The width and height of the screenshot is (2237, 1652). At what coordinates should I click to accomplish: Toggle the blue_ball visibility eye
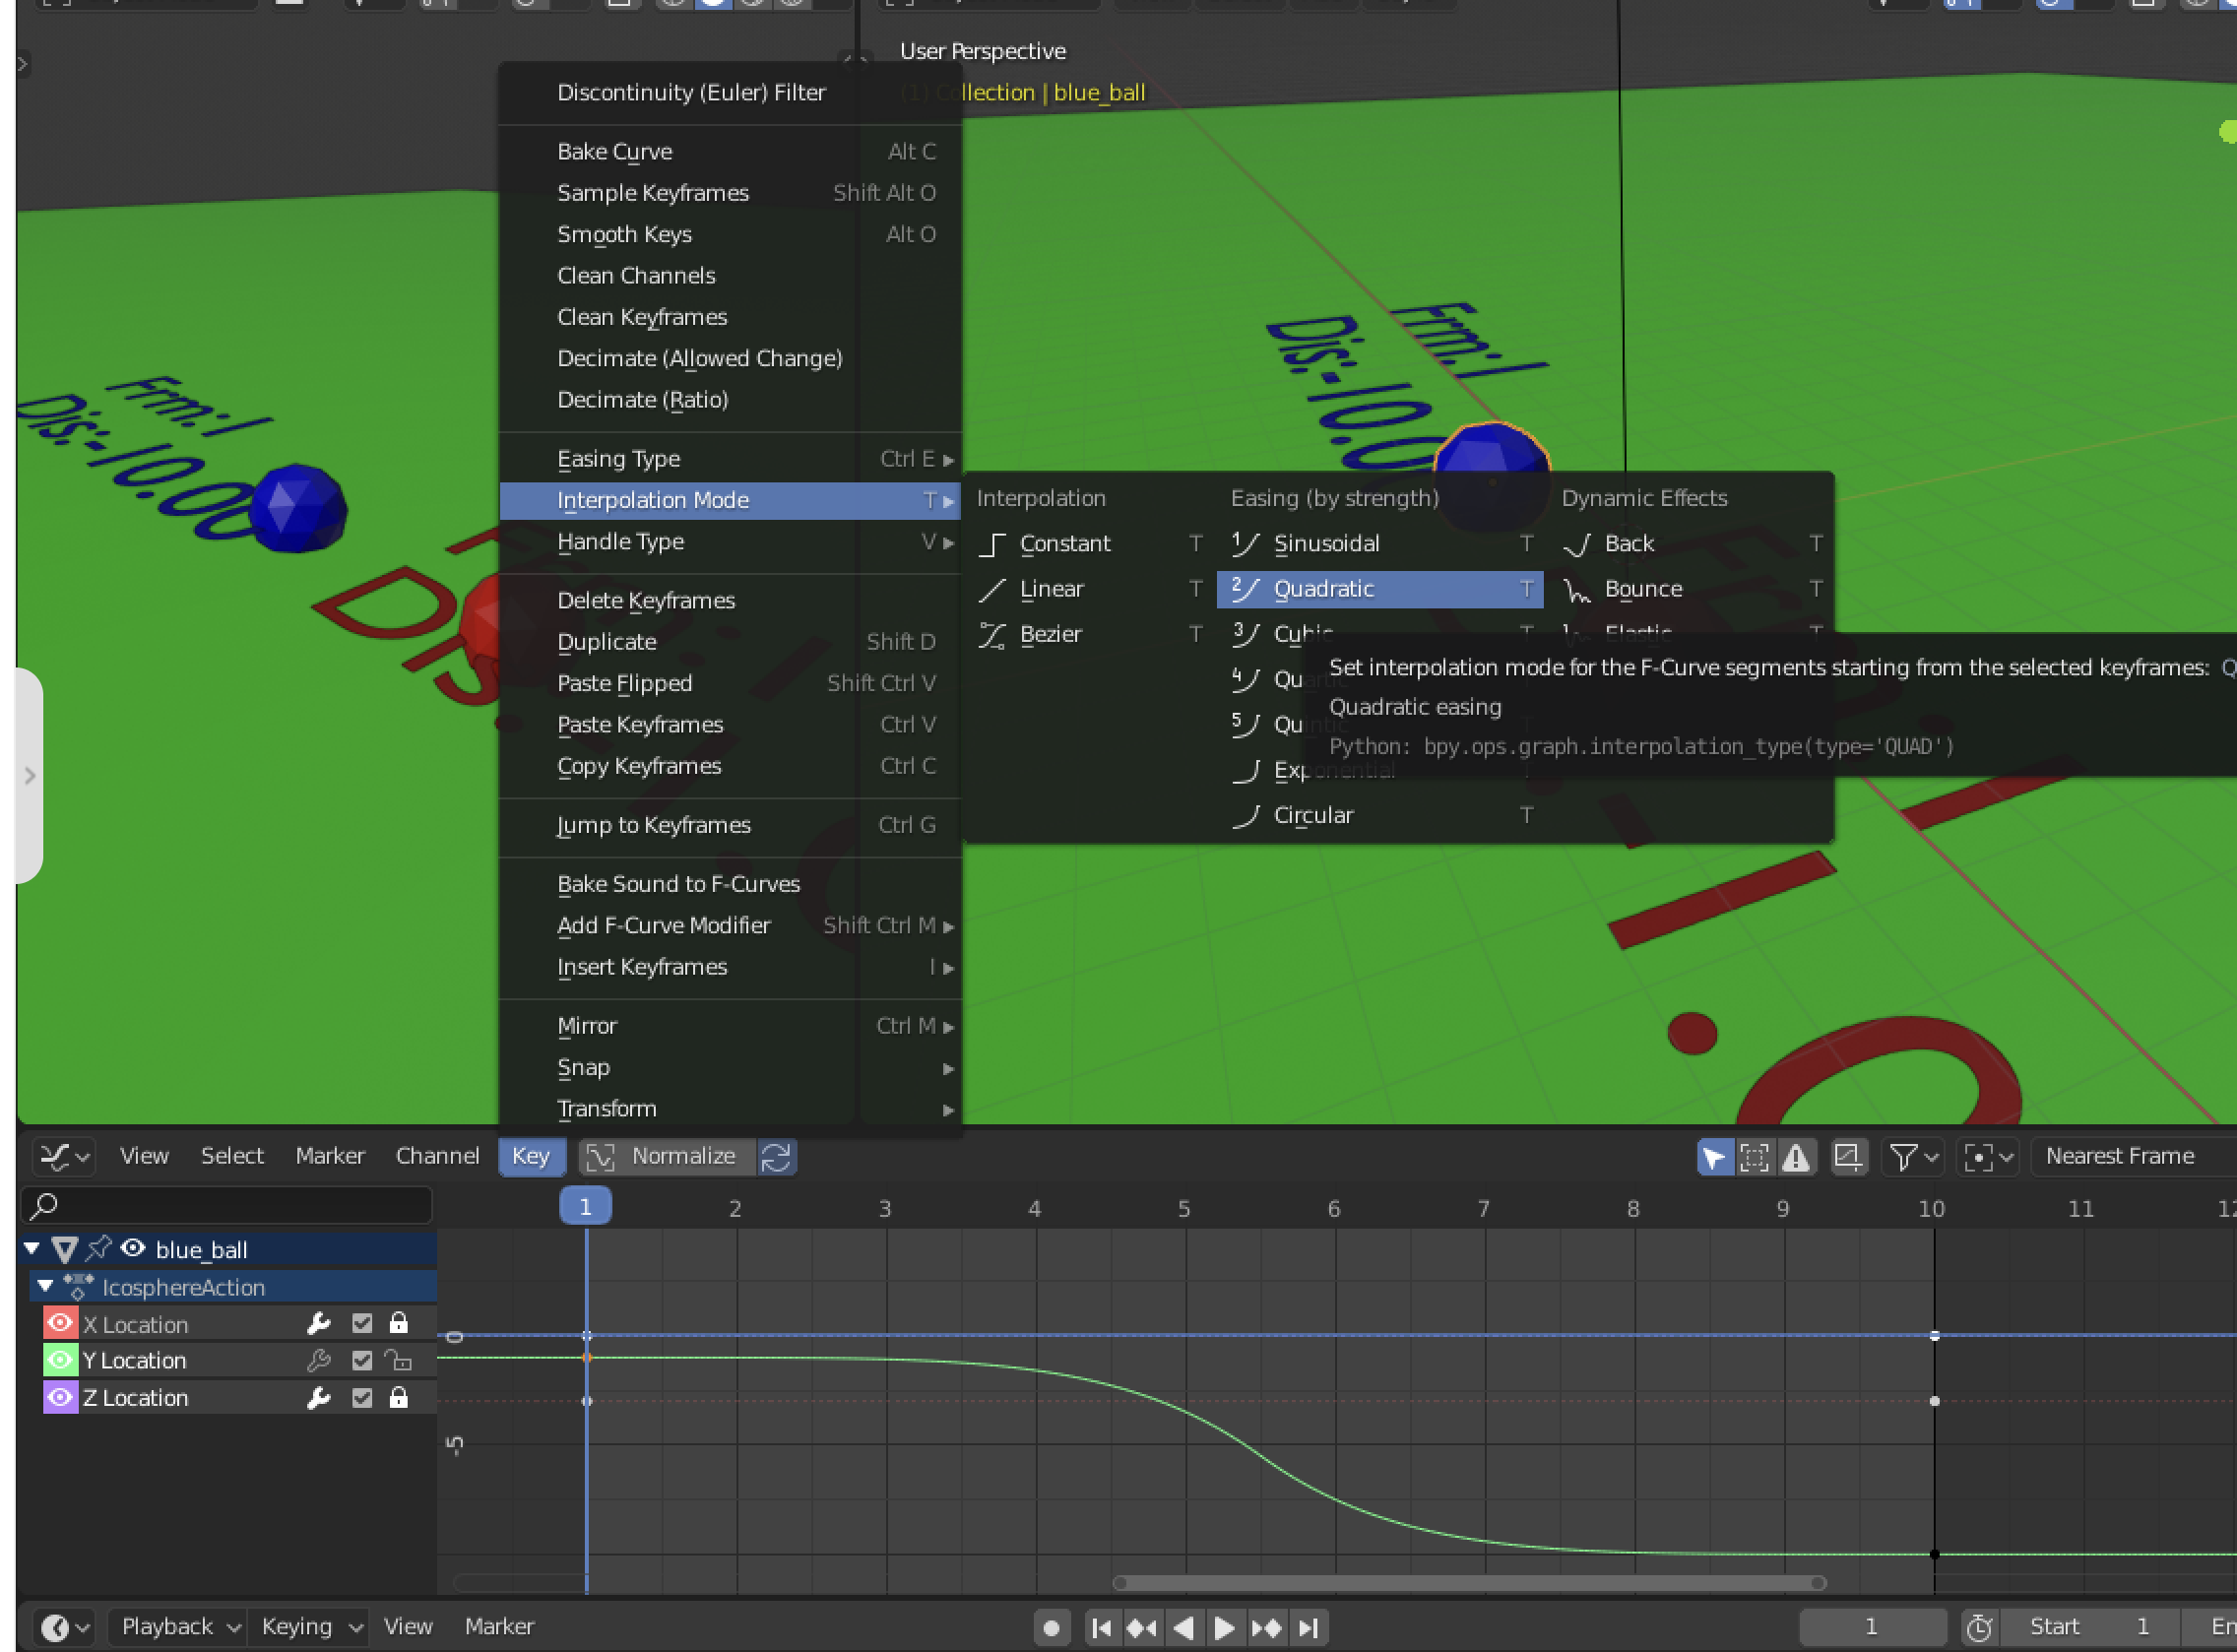pos(133,1249)
